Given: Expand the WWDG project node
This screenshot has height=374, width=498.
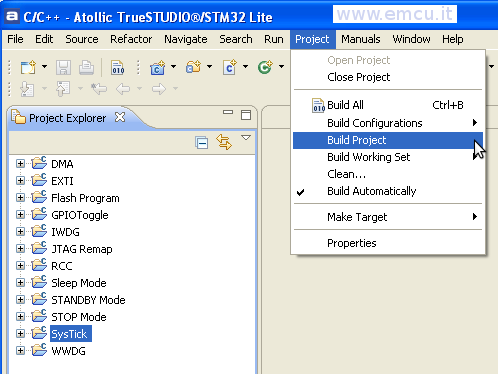Looking at the screenshot, I should pos(20,351).
